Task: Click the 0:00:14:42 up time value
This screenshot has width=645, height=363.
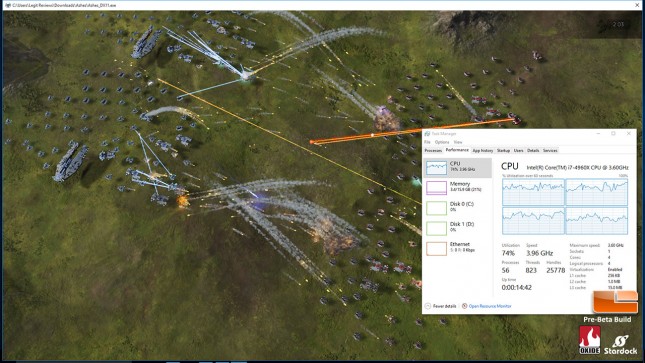Action: tap(516, 288)
